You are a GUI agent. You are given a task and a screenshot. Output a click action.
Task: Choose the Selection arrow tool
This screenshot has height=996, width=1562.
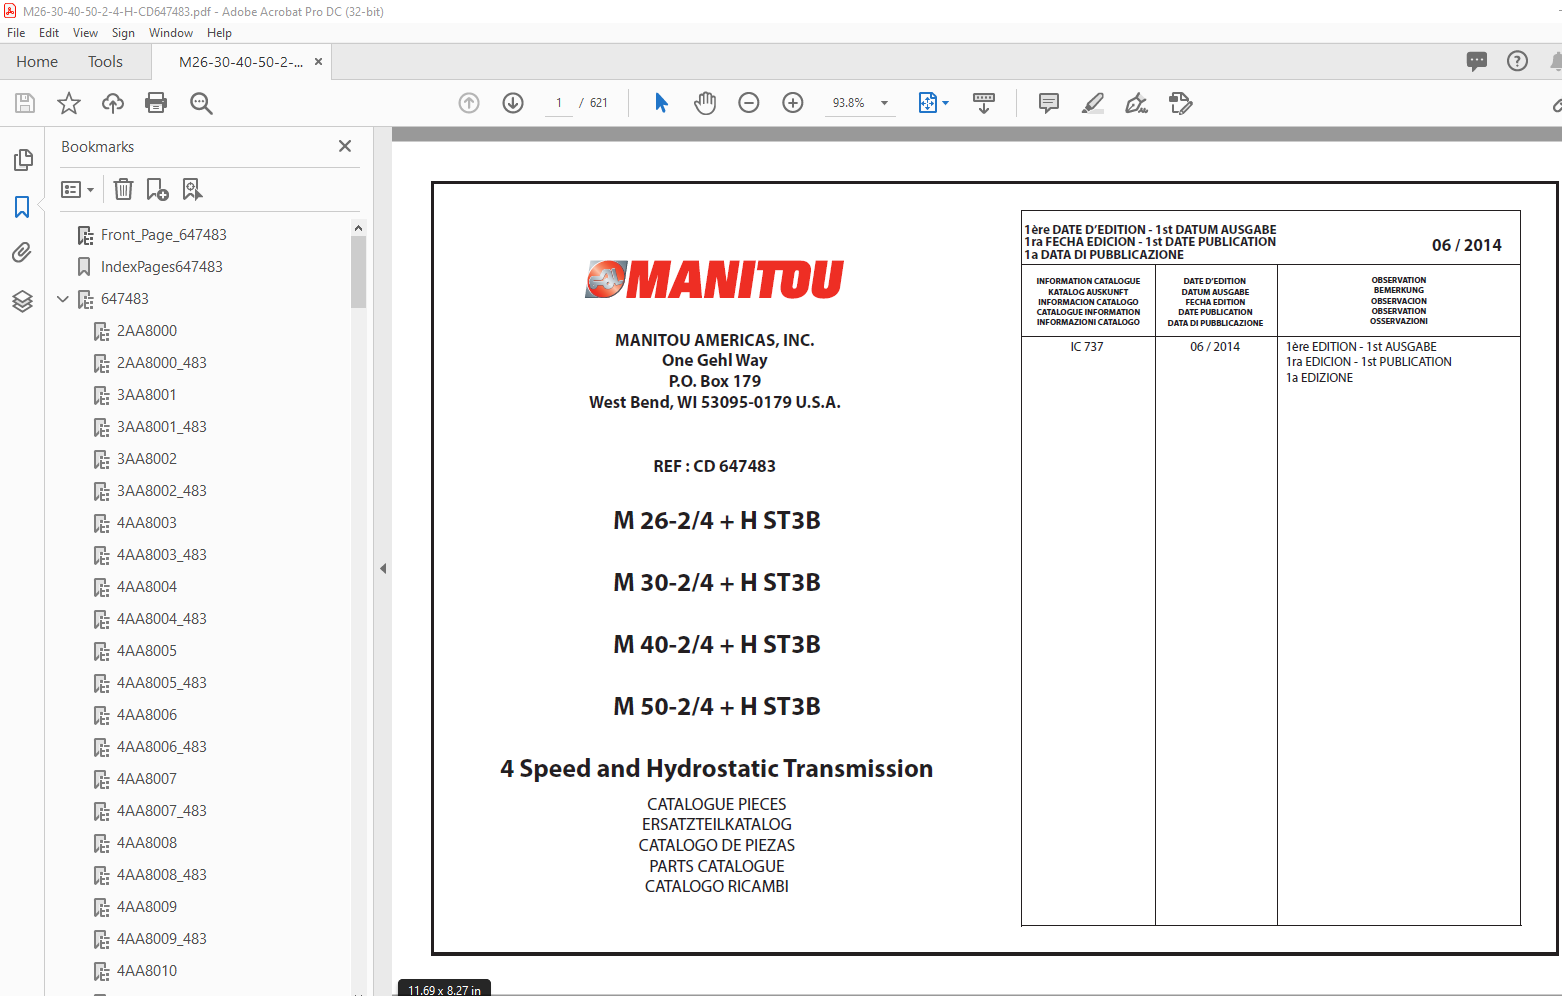coord(661,103)
